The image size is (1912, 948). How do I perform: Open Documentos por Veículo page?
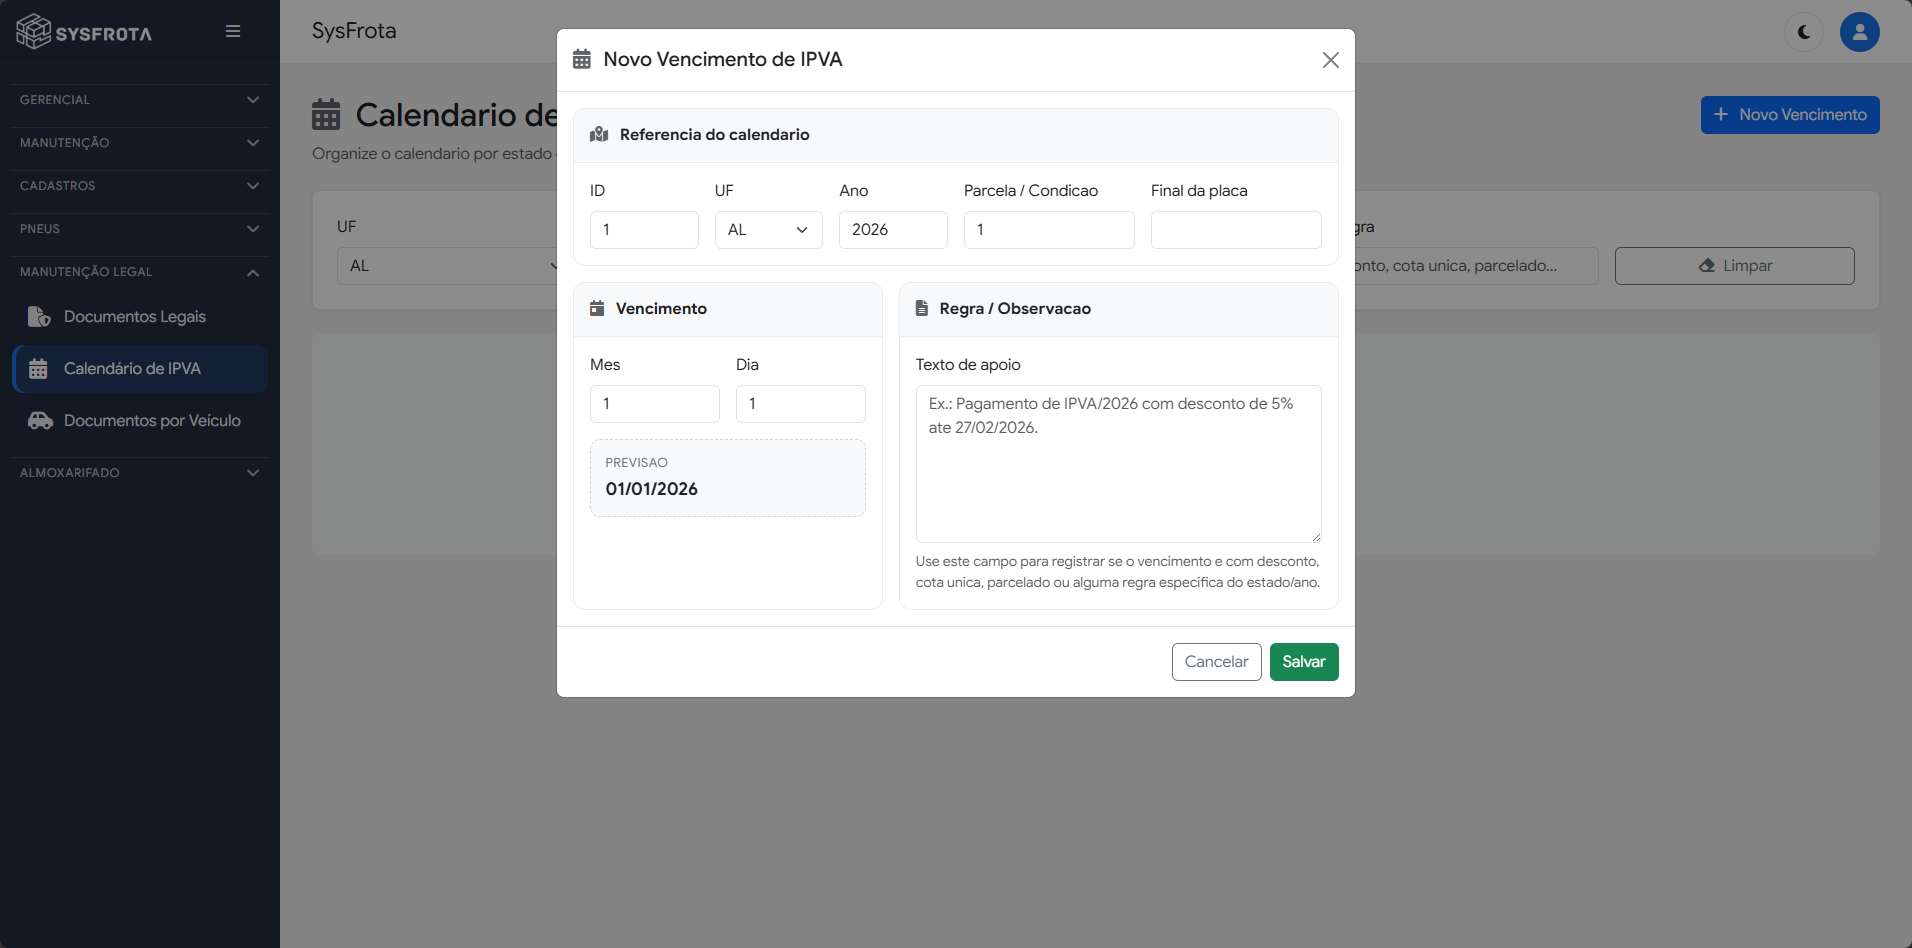pyautogui.click(x=140, y=421)
